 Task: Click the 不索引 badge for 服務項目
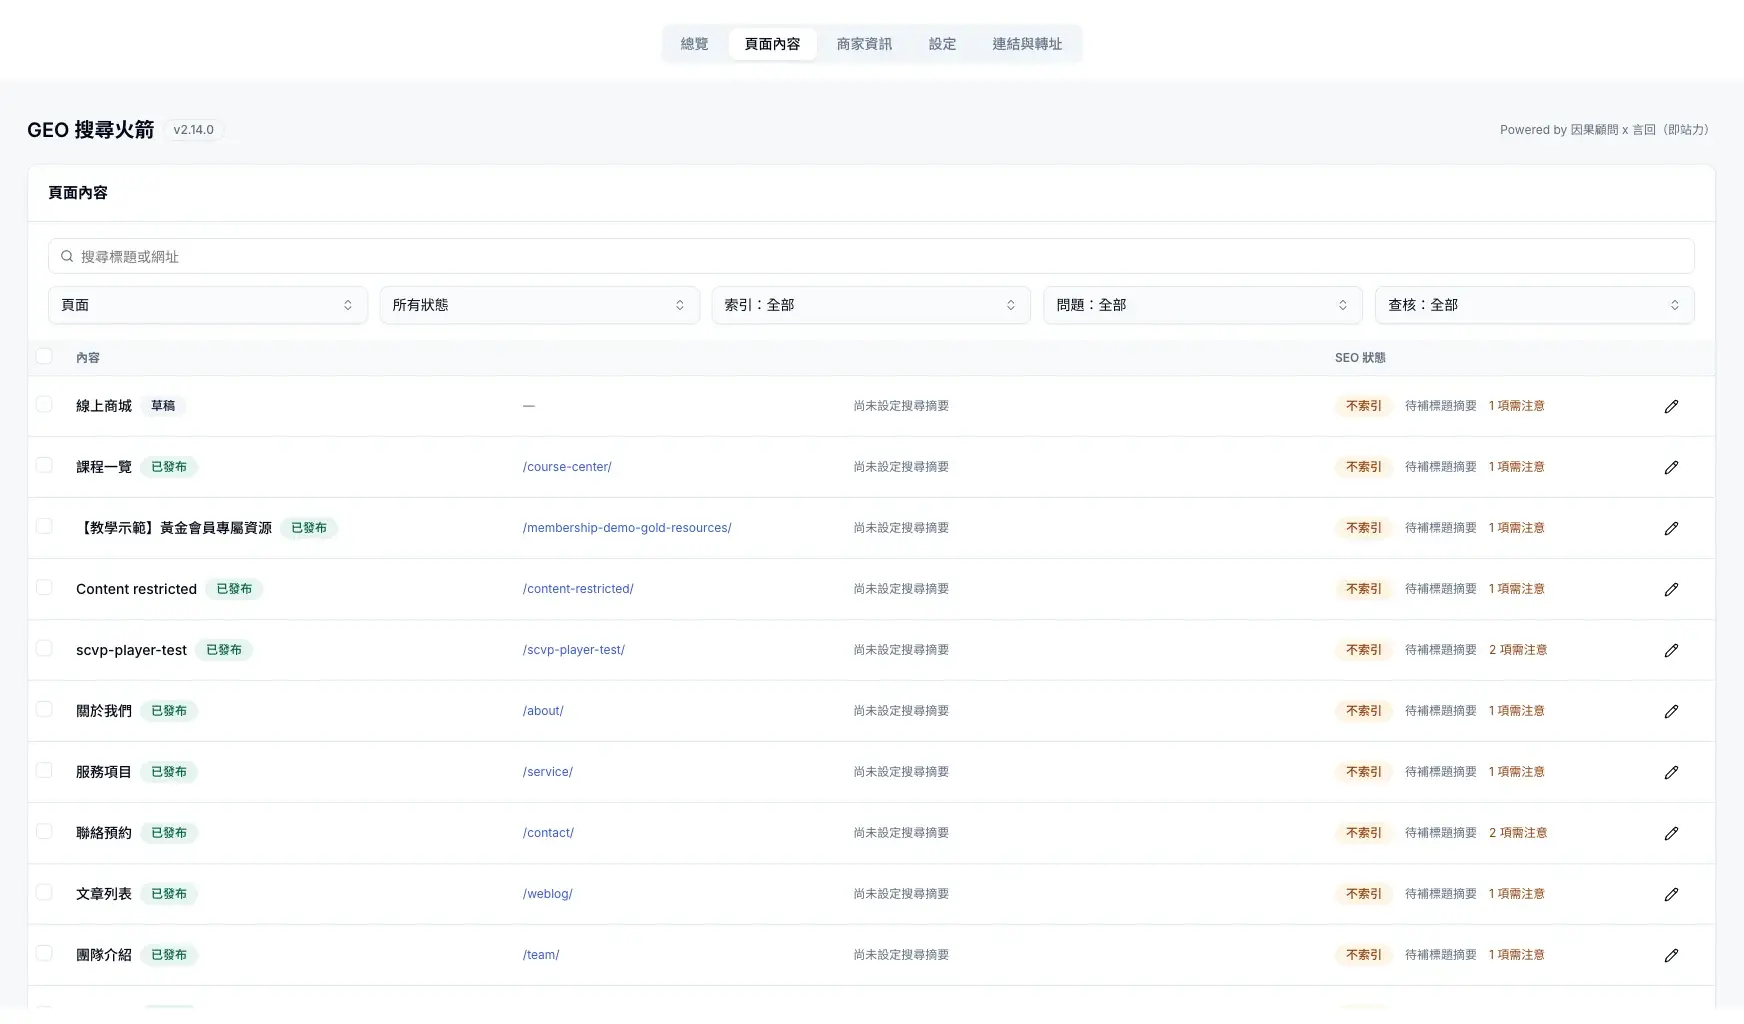(x=1363, y=772)
